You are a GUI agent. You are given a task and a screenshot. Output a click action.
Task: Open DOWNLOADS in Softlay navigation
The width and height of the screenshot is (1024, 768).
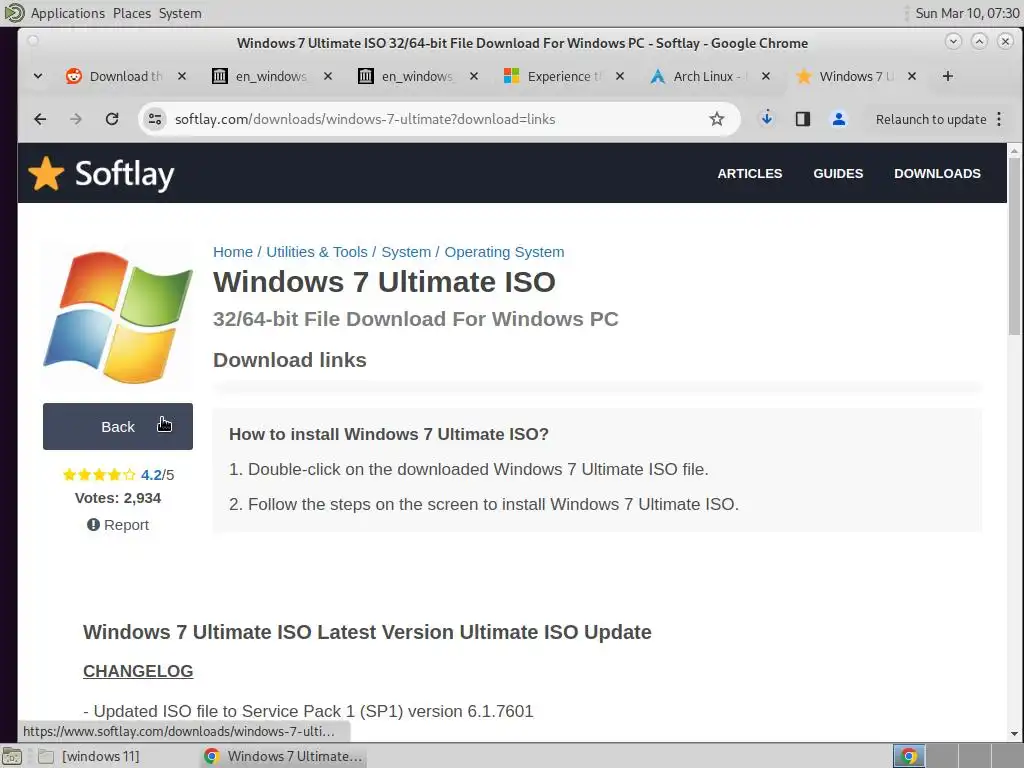click(x=937, y=173)
